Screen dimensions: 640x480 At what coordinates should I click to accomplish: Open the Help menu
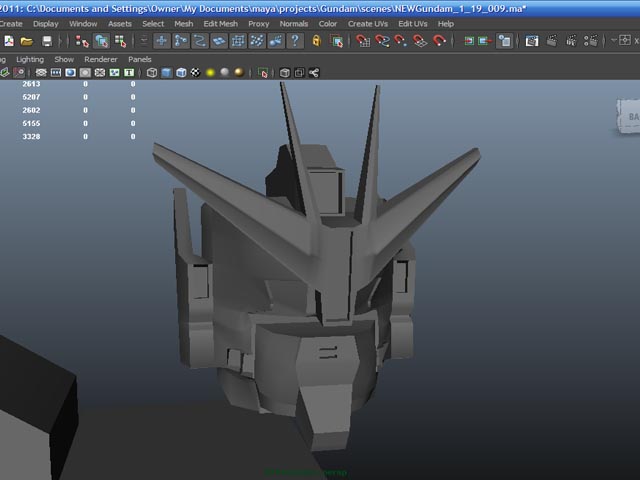pos(446,24)
